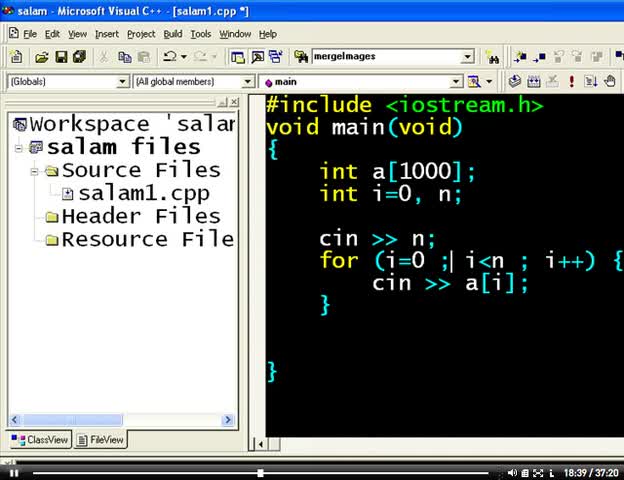The width and height of the screenshot is (624, 480).
Task: Open the Edit menu
Action: pos(52,34)
